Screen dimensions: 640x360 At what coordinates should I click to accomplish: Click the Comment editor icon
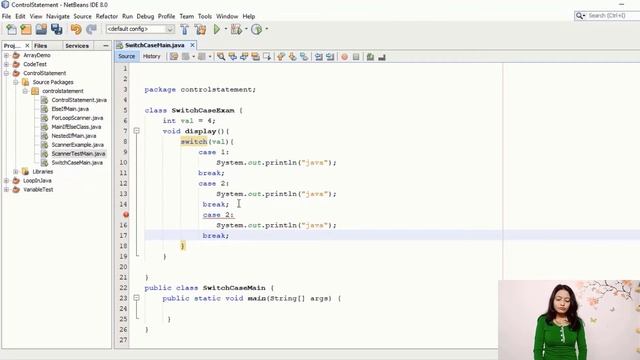click(x=370, y=57)
